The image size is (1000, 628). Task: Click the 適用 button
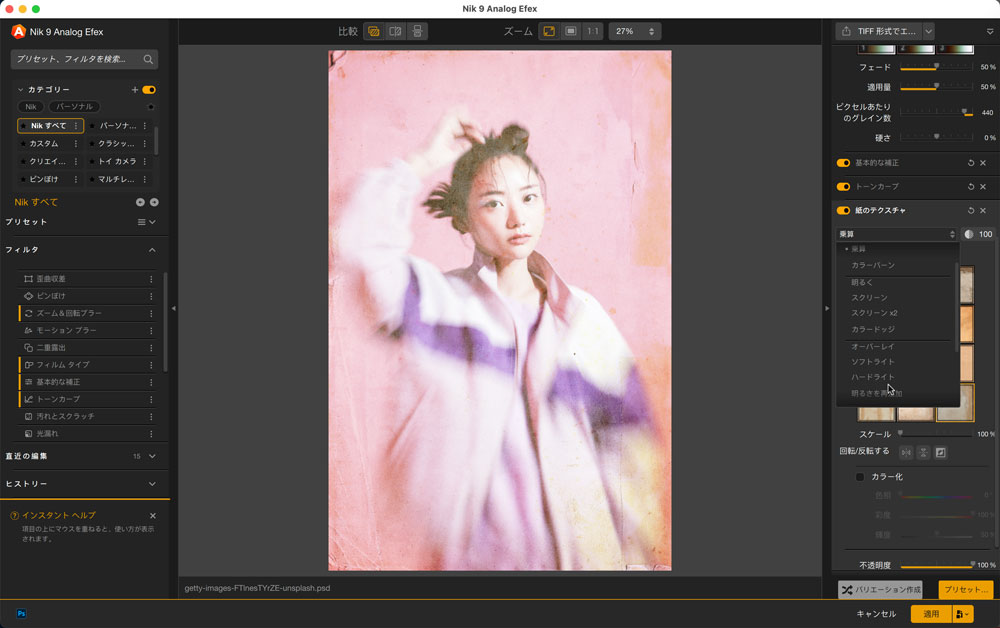(930, 613)
